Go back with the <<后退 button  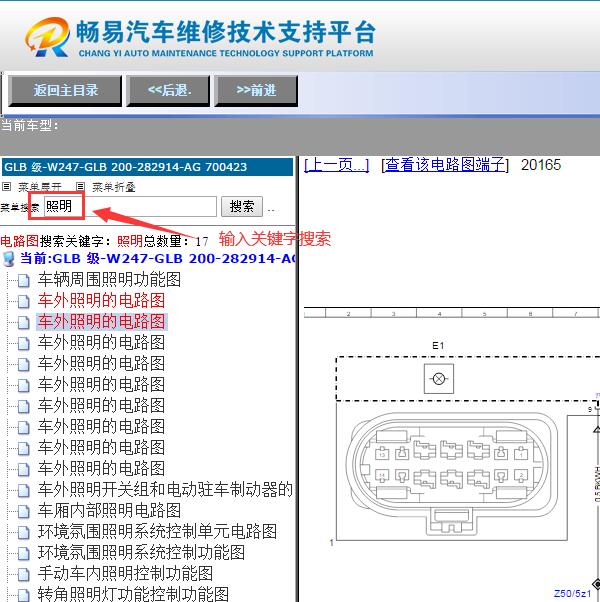168,91
